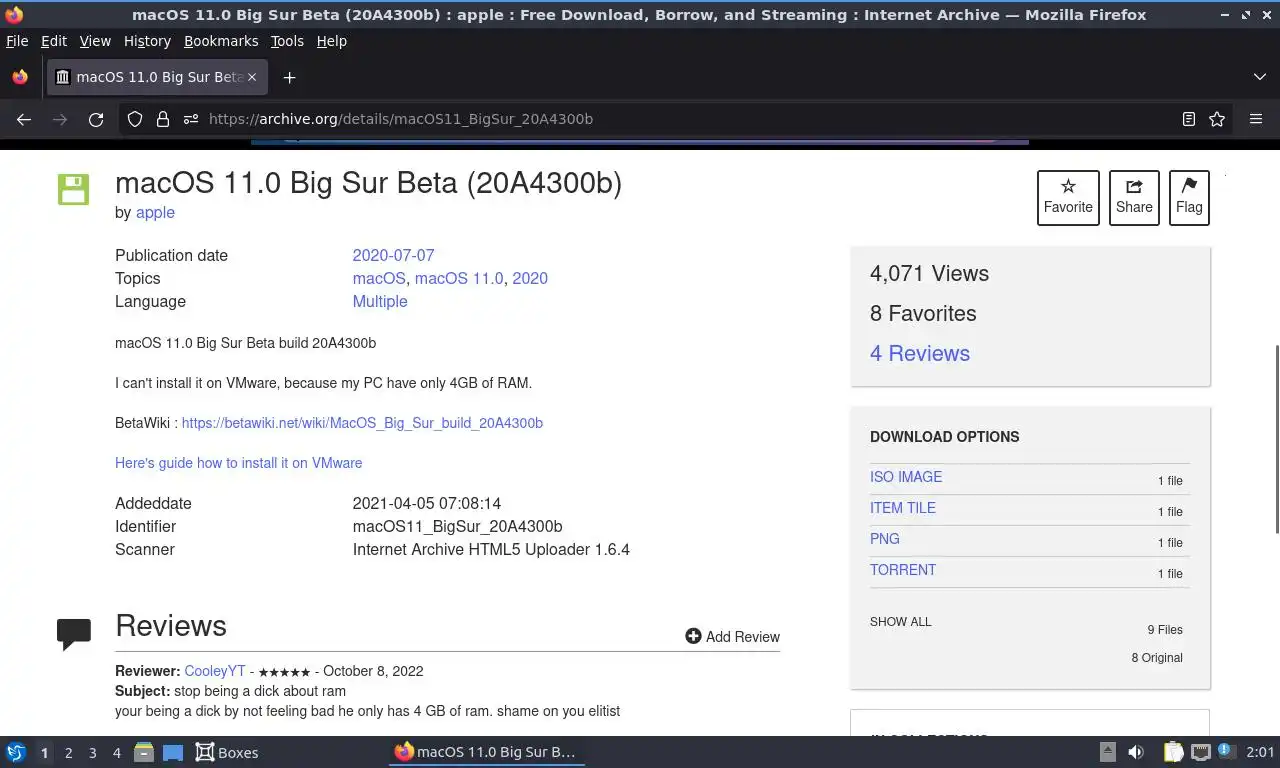Click the network tray icon
The width and height of the screenshot is (1280, 768).
point(1200,752)
